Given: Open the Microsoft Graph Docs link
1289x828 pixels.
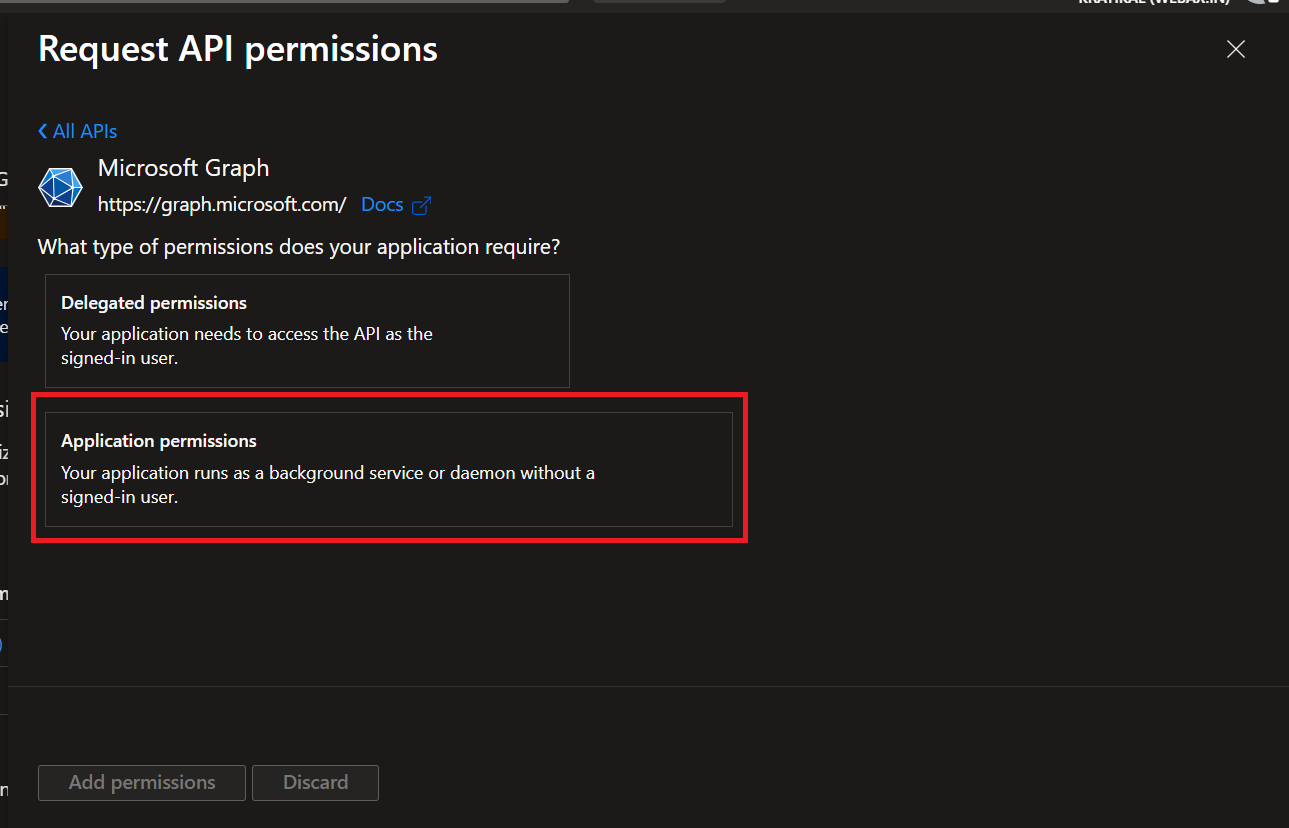Looking at the screenshot, I should pos(382,205).
